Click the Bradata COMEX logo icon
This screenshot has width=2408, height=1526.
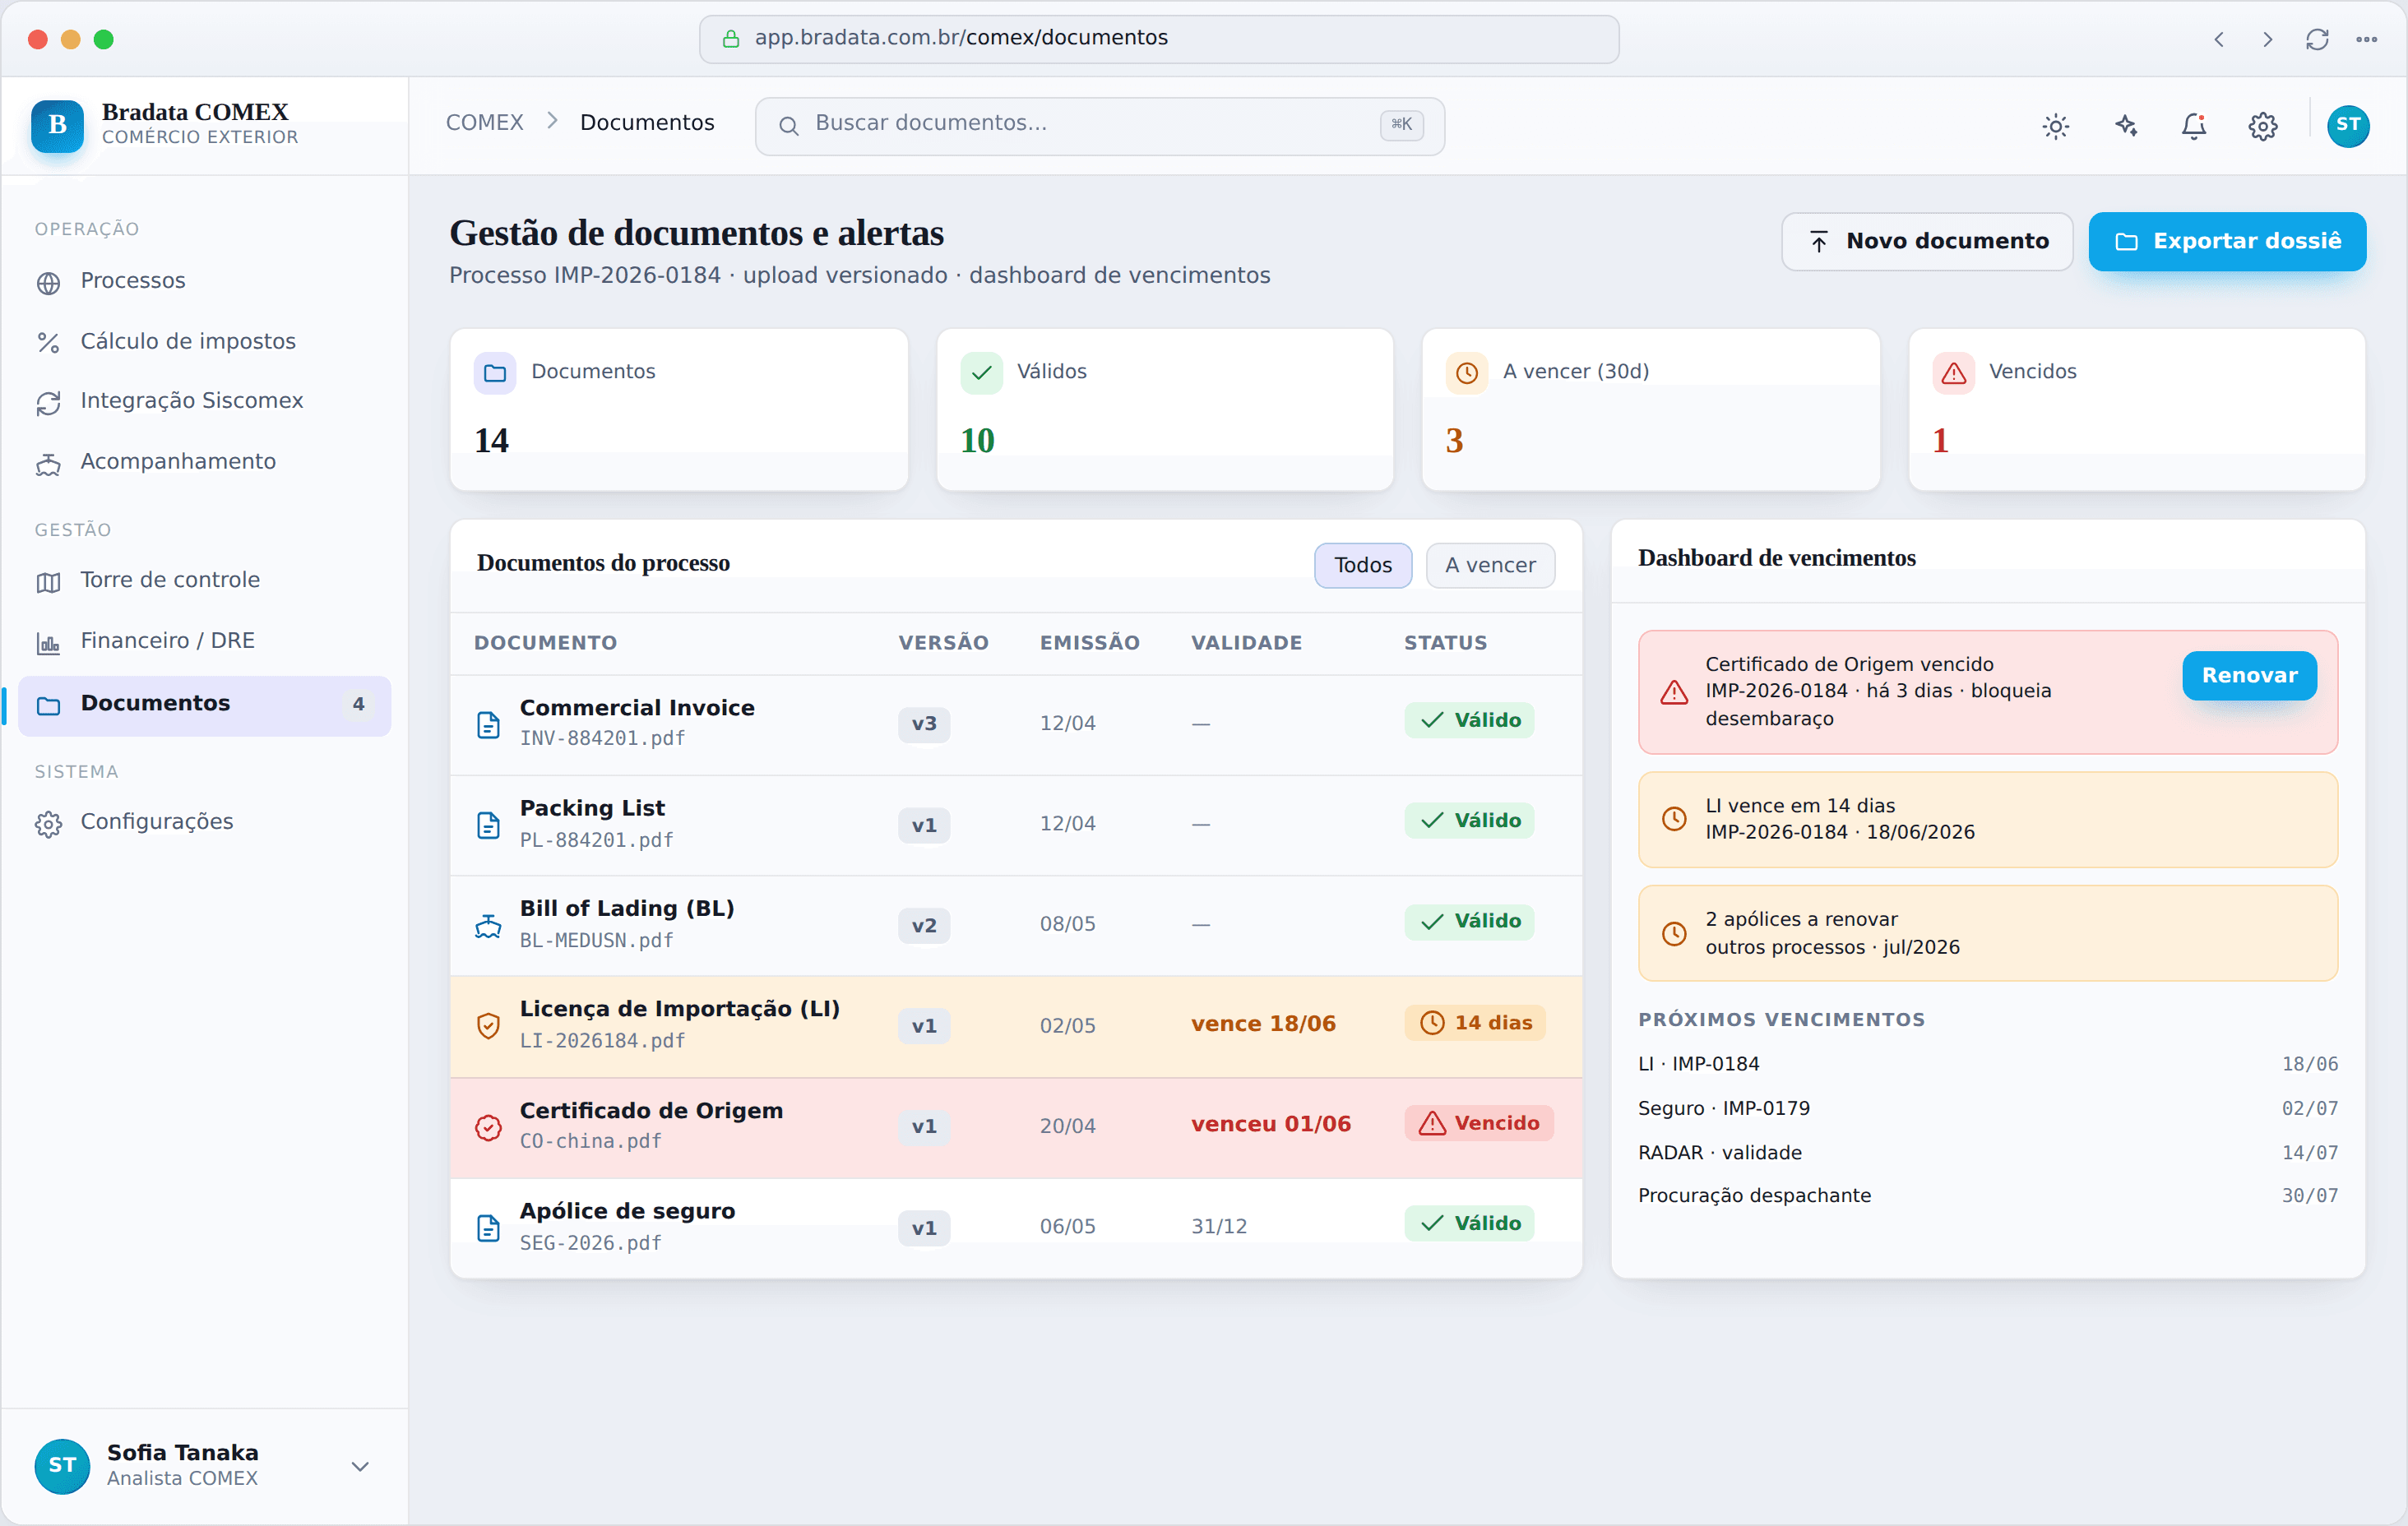tap(57, 125)
